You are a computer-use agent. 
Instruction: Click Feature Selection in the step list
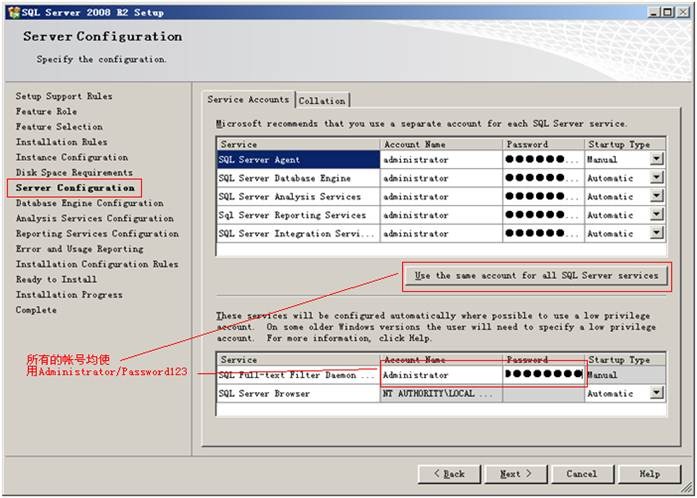coord(59,127)
